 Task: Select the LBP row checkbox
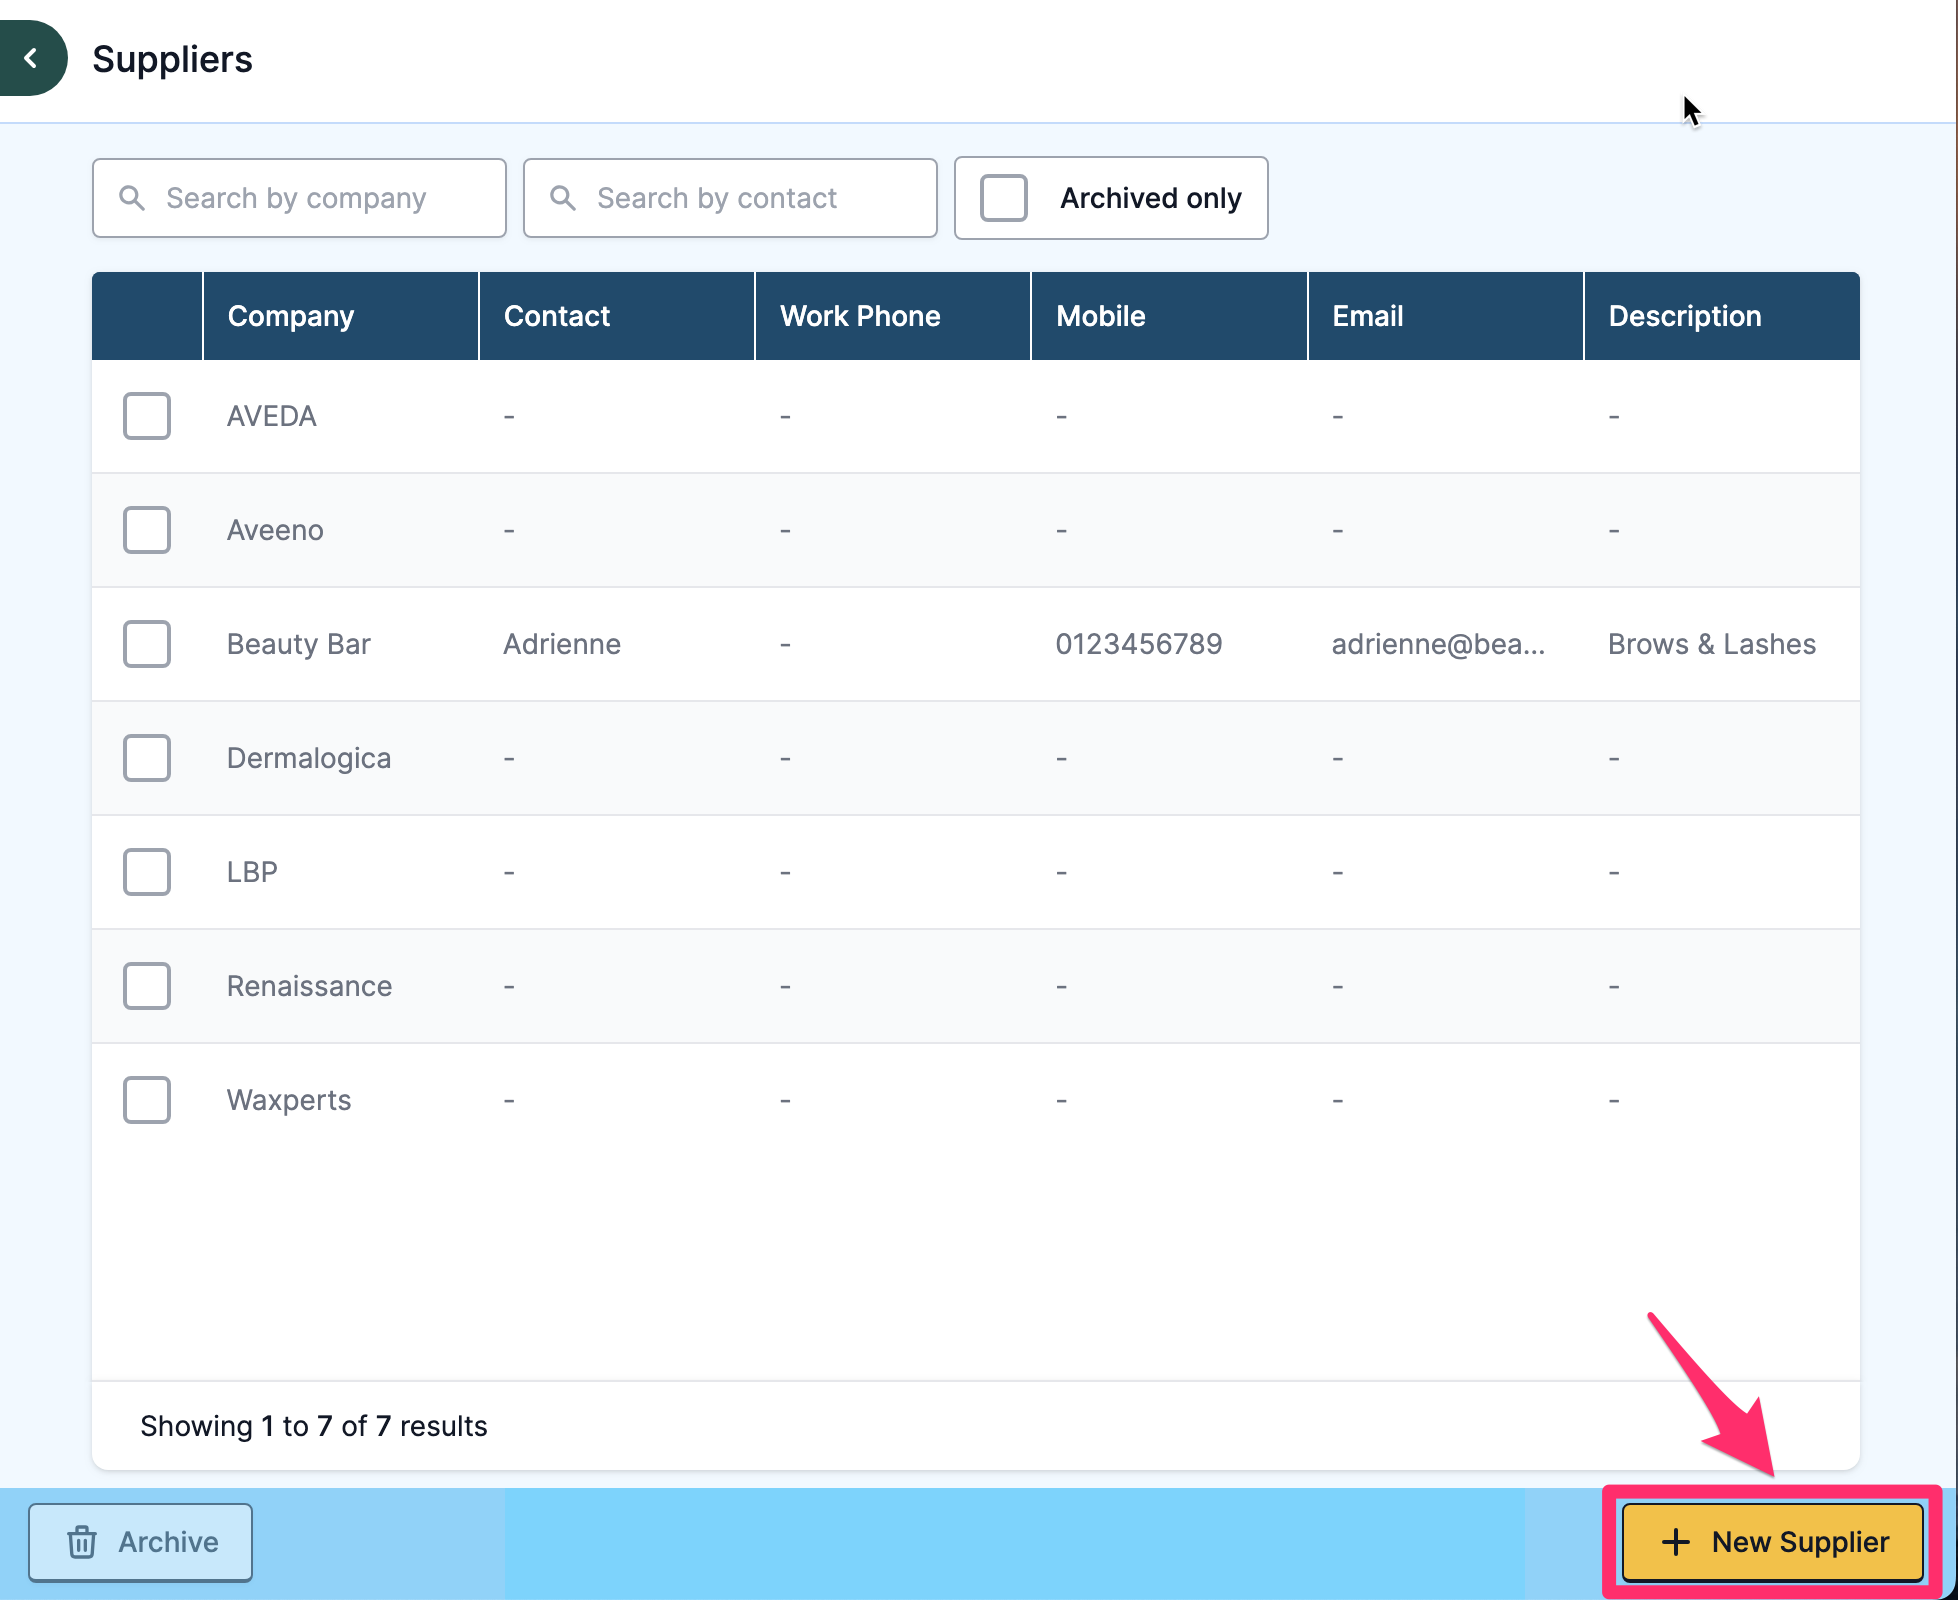(x=147, y=872)
